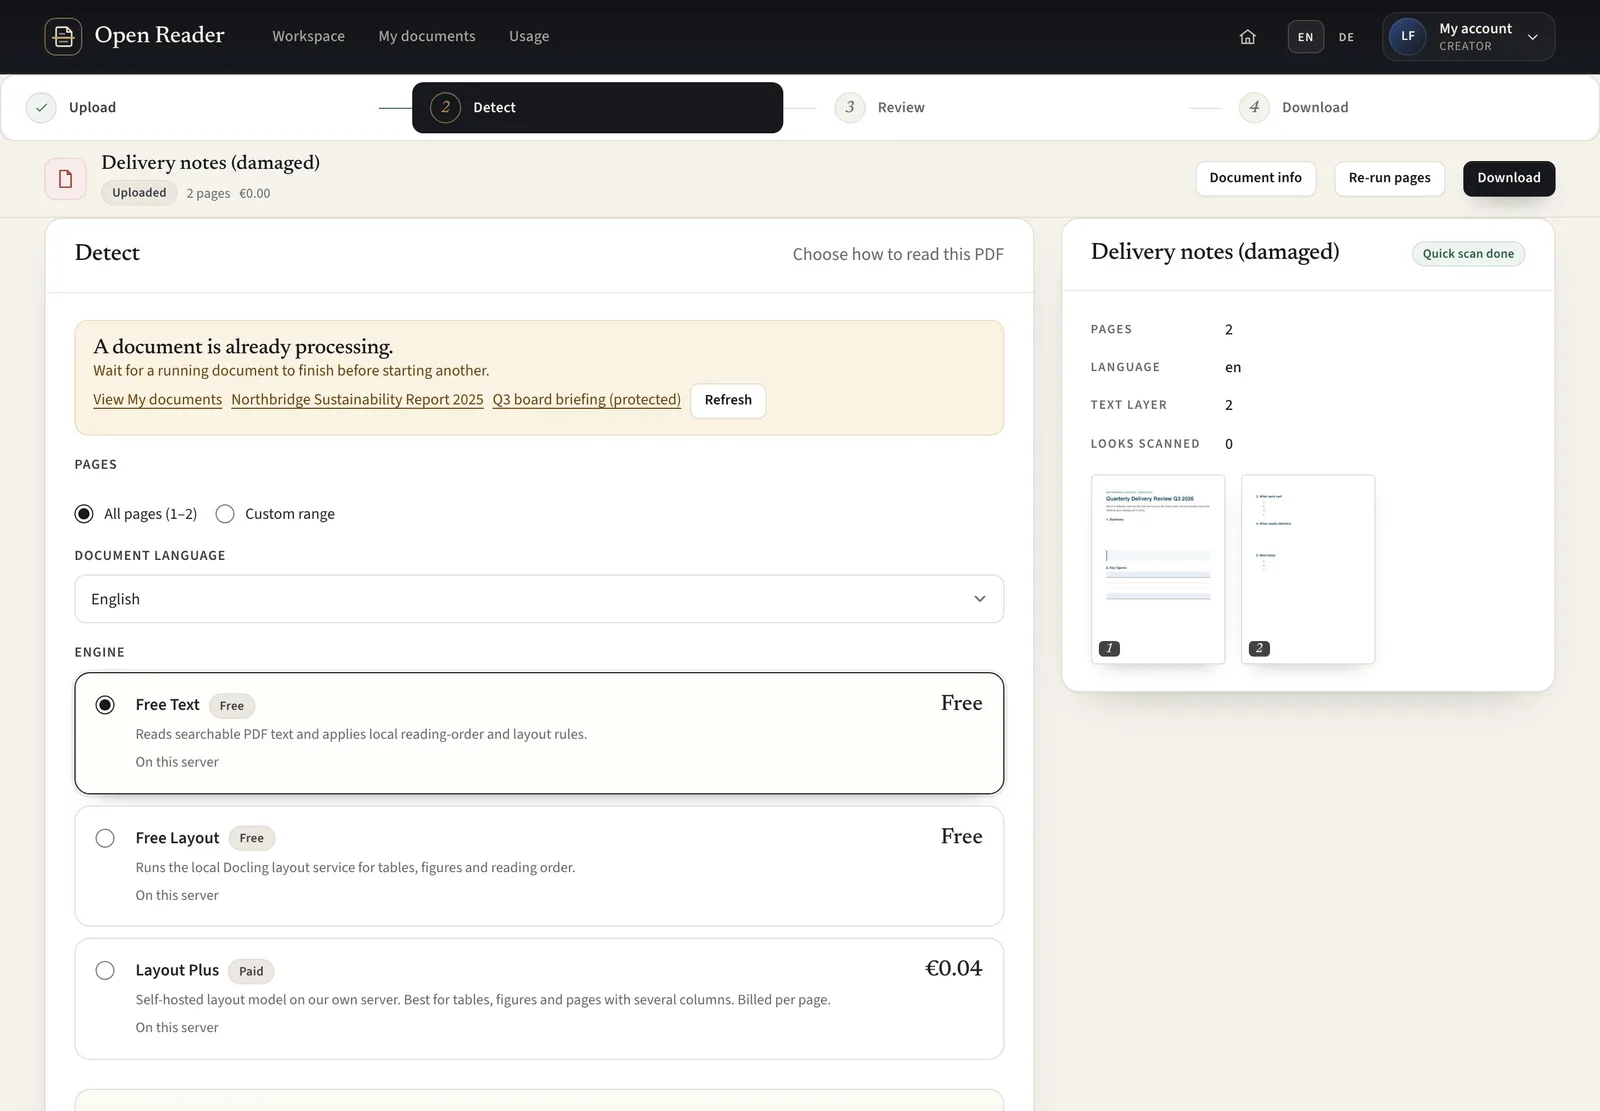Switch language to EN
This screenshot has height=1111, width=1600.
point(1305,37)
